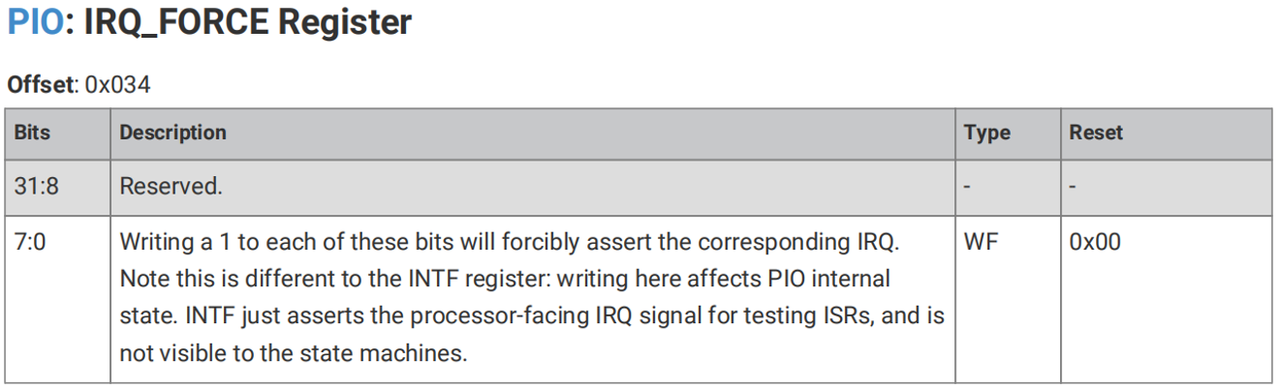Click the dash in Reserved row Type column

[967, 187]
